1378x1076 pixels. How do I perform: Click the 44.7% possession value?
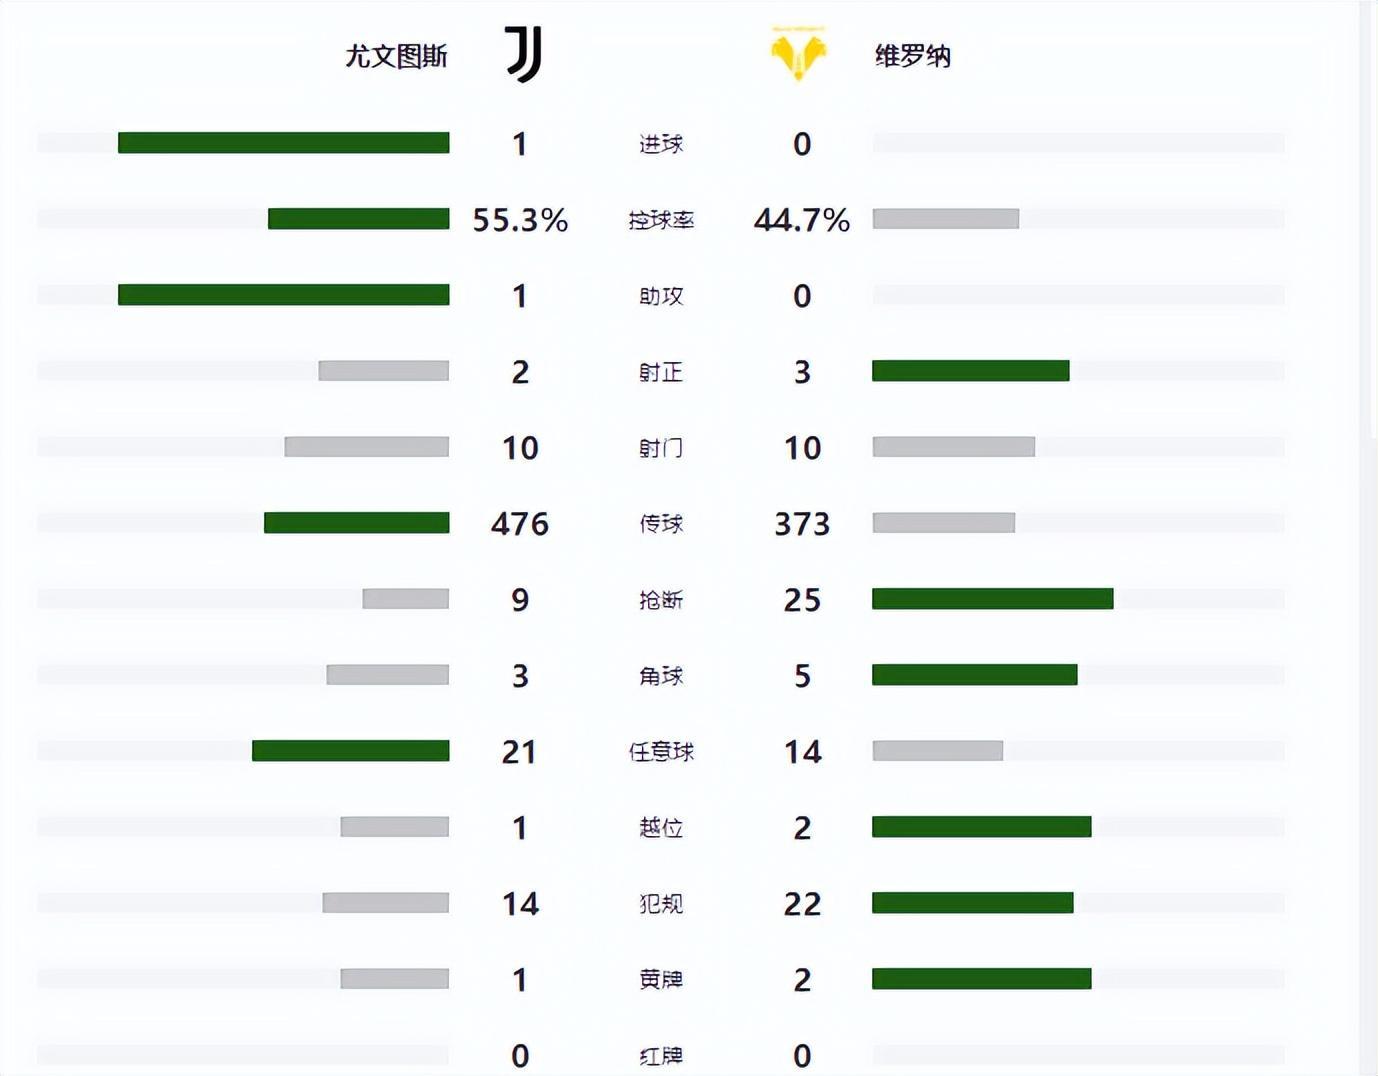(802, 220)
